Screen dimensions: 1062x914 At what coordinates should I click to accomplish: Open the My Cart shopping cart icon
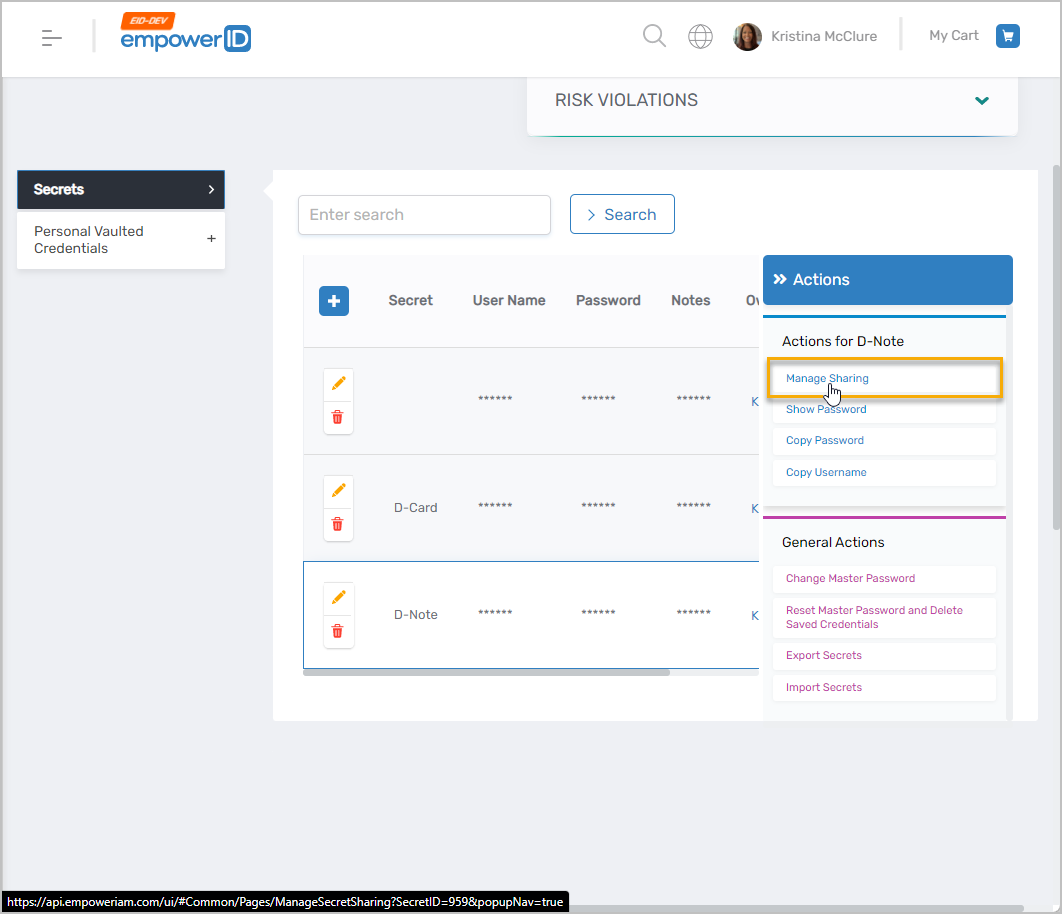tap(1007, 36)
